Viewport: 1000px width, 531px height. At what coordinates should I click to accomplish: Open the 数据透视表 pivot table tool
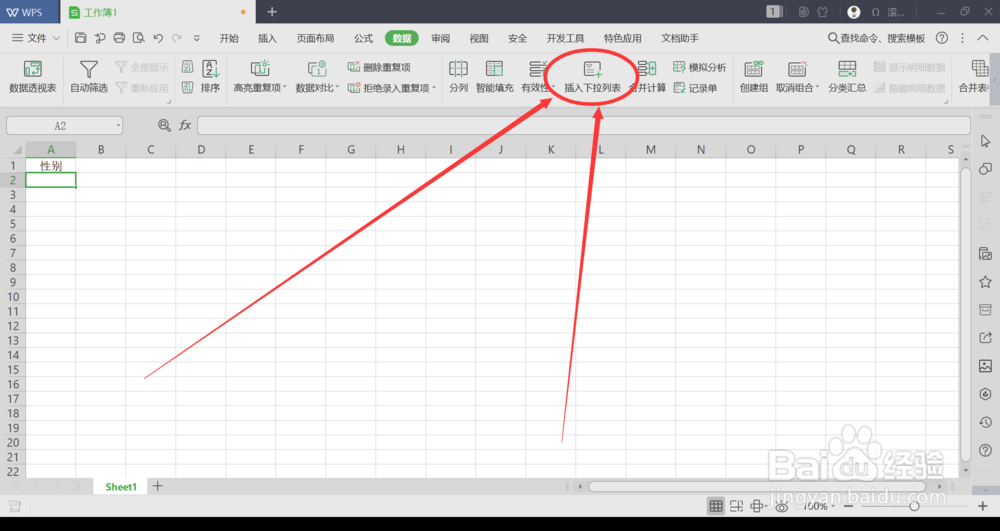pyautogui.click(x=33, y=76)
